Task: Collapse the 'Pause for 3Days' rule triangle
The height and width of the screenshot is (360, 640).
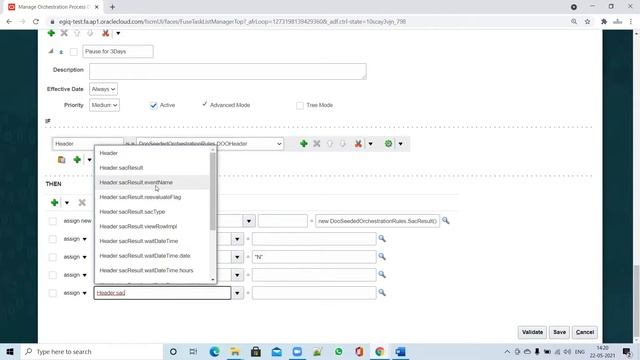Action: [51, 51]
